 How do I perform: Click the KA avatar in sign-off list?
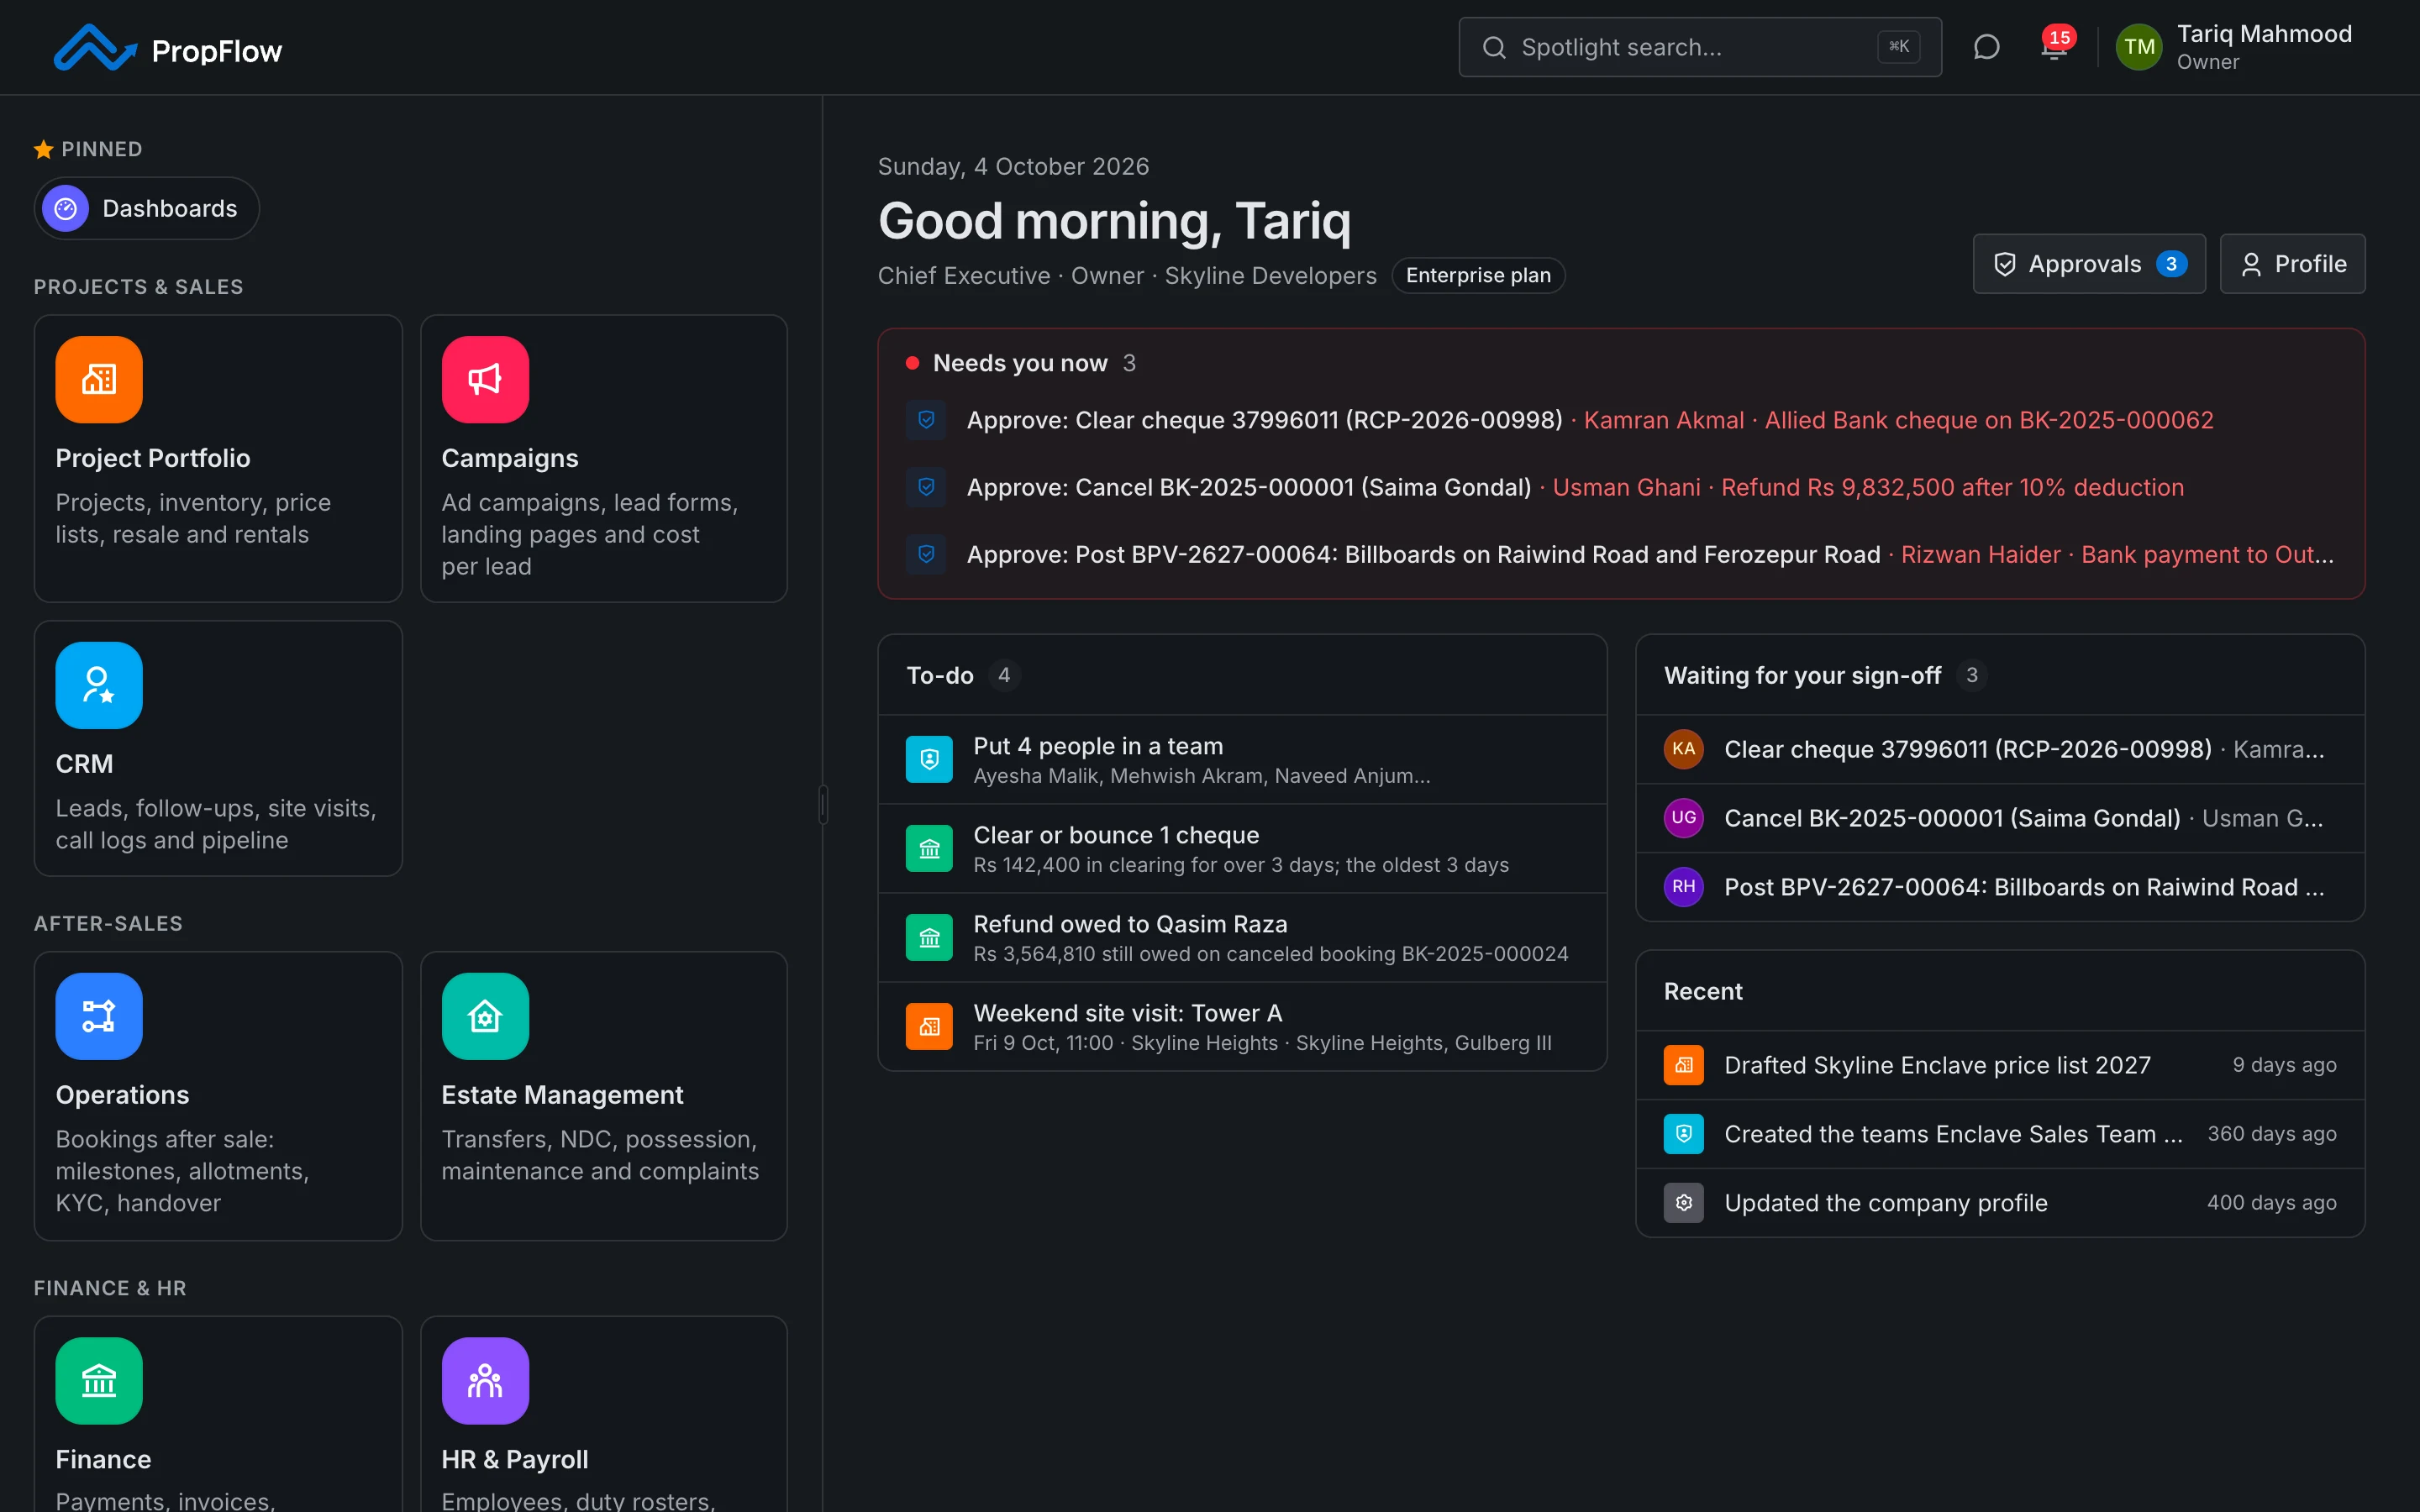tap(1684, 749)
